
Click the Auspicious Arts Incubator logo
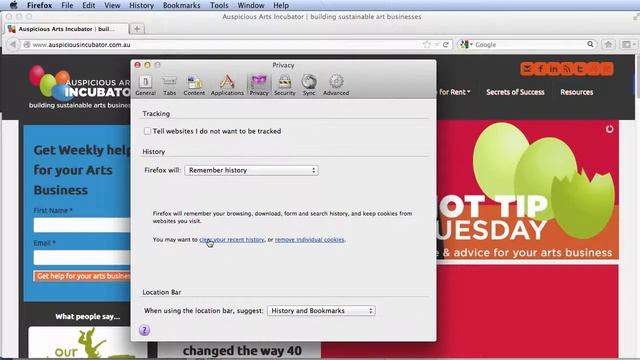pyautogui.click(x=79, y=87)
